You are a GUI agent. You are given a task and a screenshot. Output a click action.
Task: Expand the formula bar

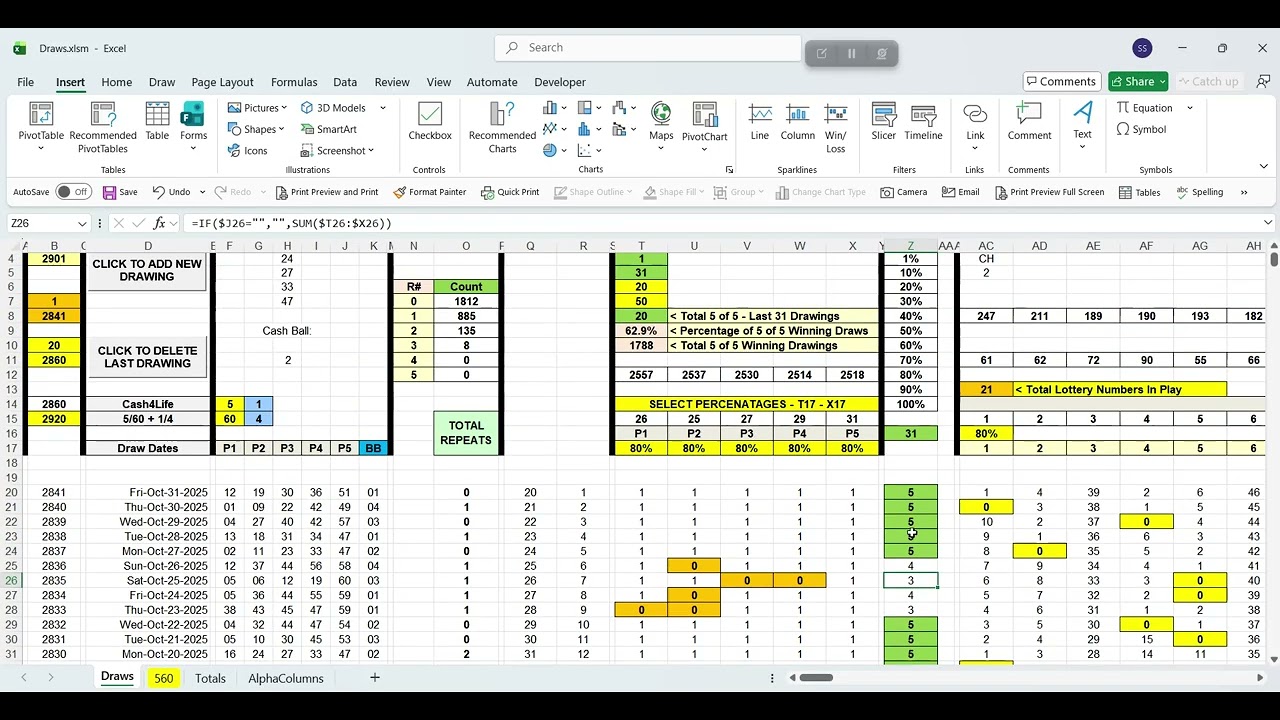pos(1268,223)
